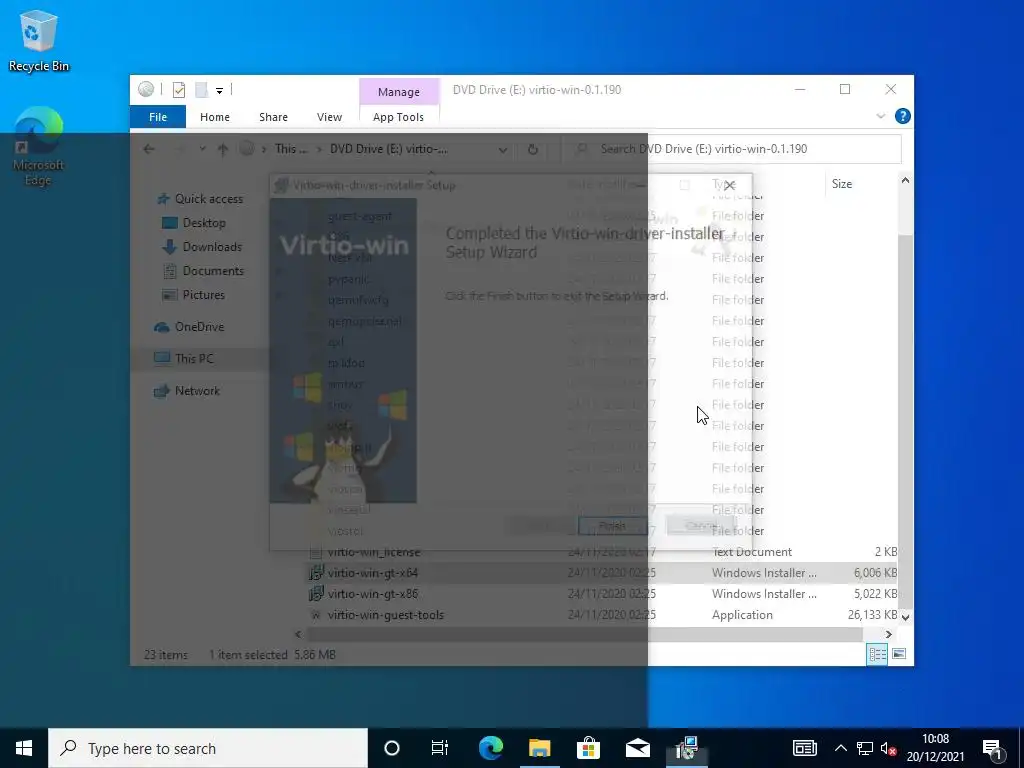Select Network in the navigation pane

point(188,391)
